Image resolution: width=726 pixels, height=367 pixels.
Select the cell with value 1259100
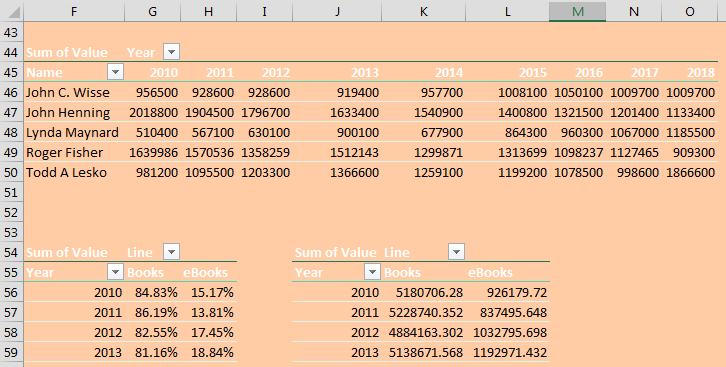click(x=423, y=172)
